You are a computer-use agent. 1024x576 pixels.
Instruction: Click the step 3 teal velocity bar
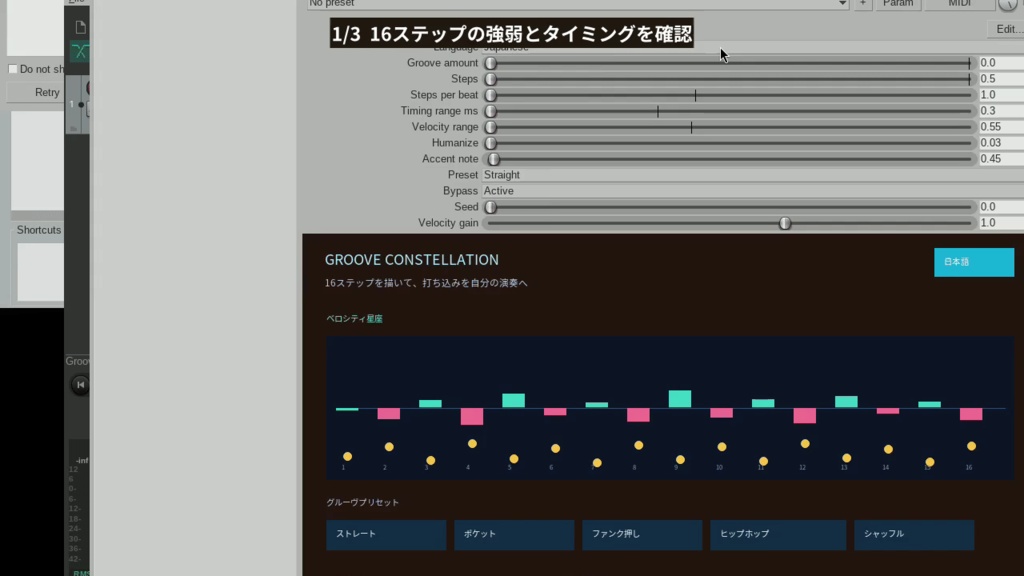pyautogui.click(x=430, y=404)
